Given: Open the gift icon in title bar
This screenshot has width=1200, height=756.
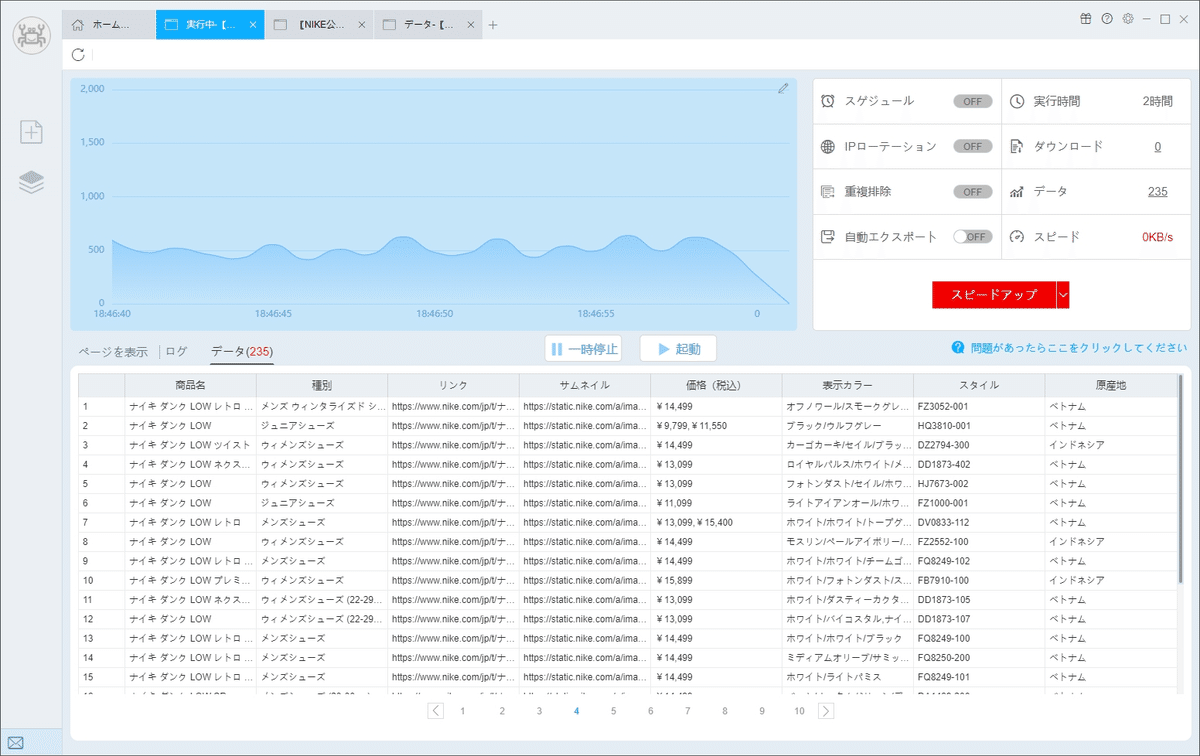Looking at the screenshot, I should (1086, 19).
